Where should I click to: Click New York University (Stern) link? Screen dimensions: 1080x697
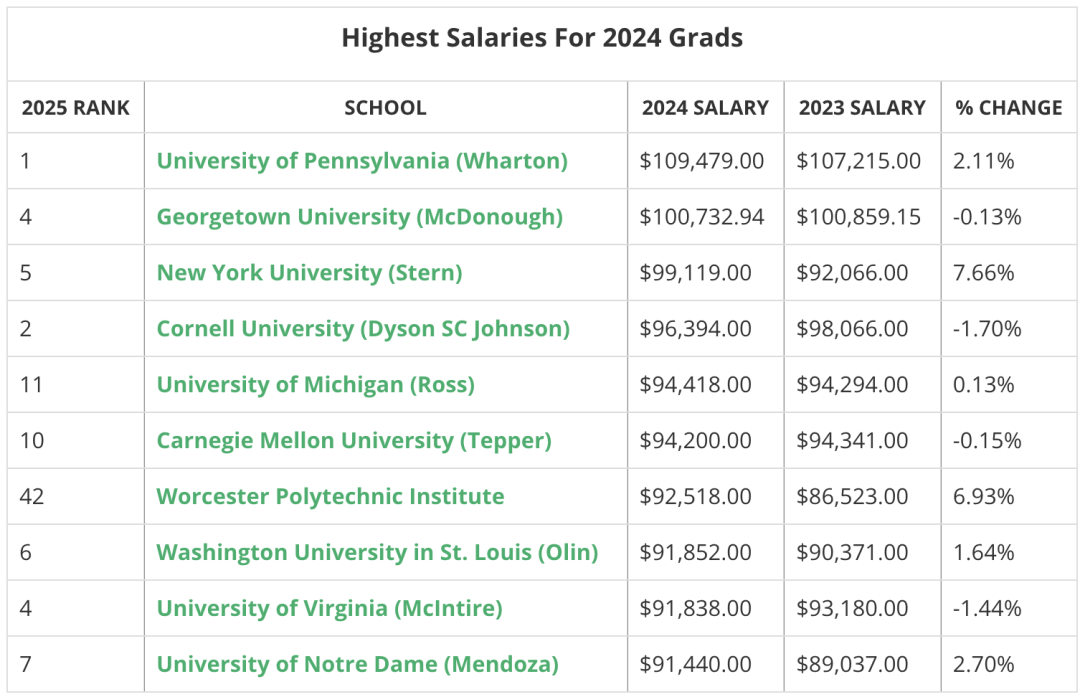[x=309, y=273]
